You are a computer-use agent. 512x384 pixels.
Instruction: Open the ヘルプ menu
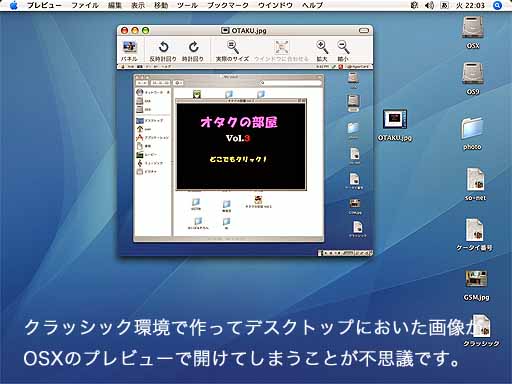coord(313,5)
